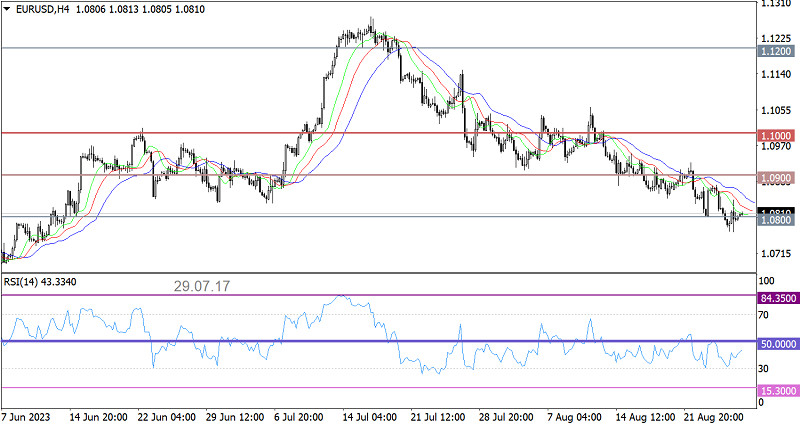Click the 22 Jun 04:00 time axis label
800x426 pixels.
tap(166, 417)
